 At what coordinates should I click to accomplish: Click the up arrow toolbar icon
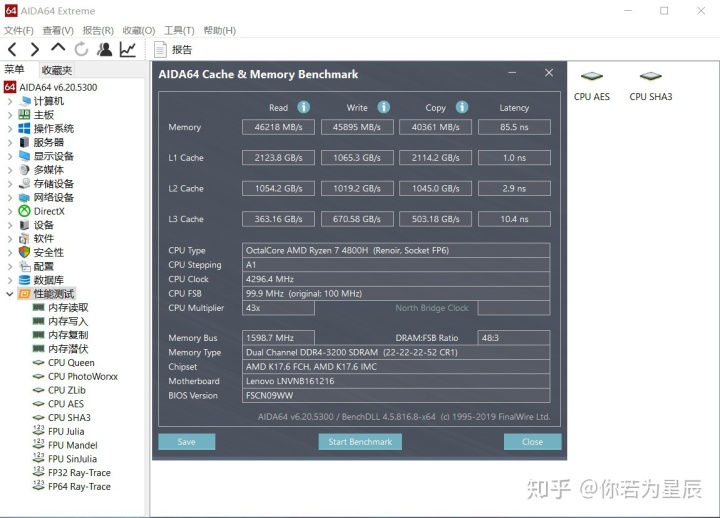[58, 48]
